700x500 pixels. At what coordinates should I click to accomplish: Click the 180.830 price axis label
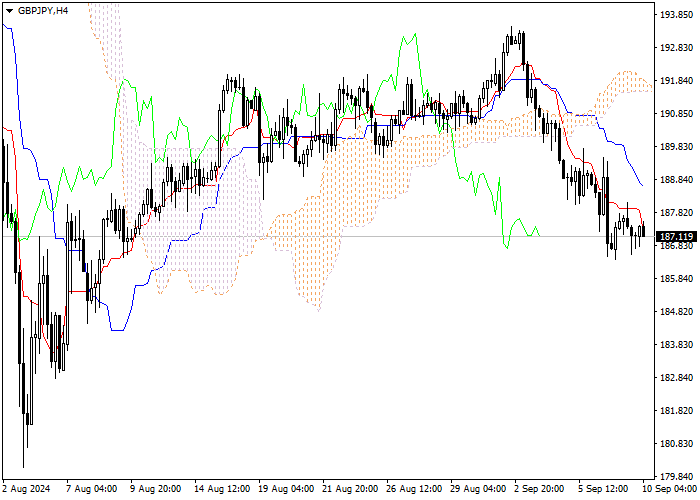click(x=676, y=444)
